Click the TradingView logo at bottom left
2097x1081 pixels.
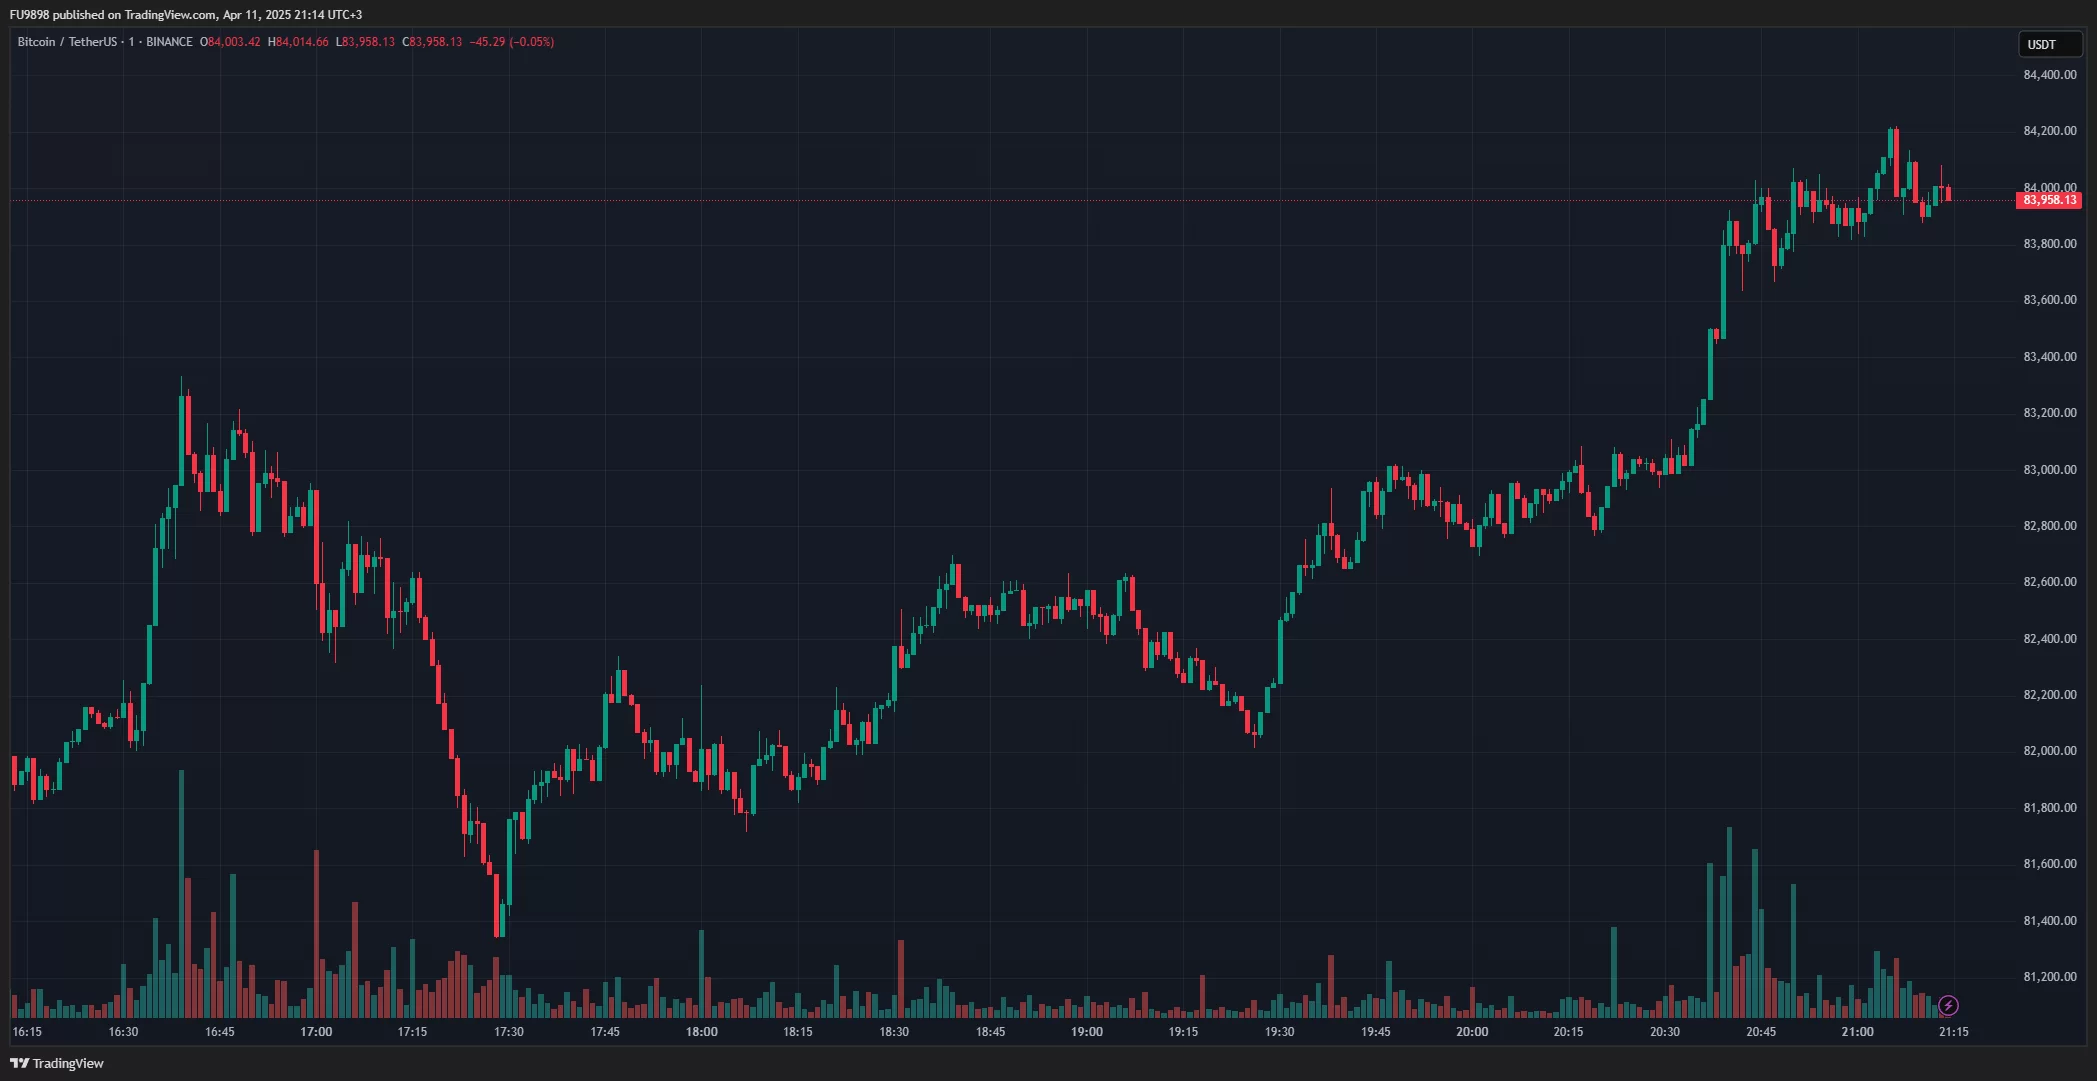click(57, 1063)
